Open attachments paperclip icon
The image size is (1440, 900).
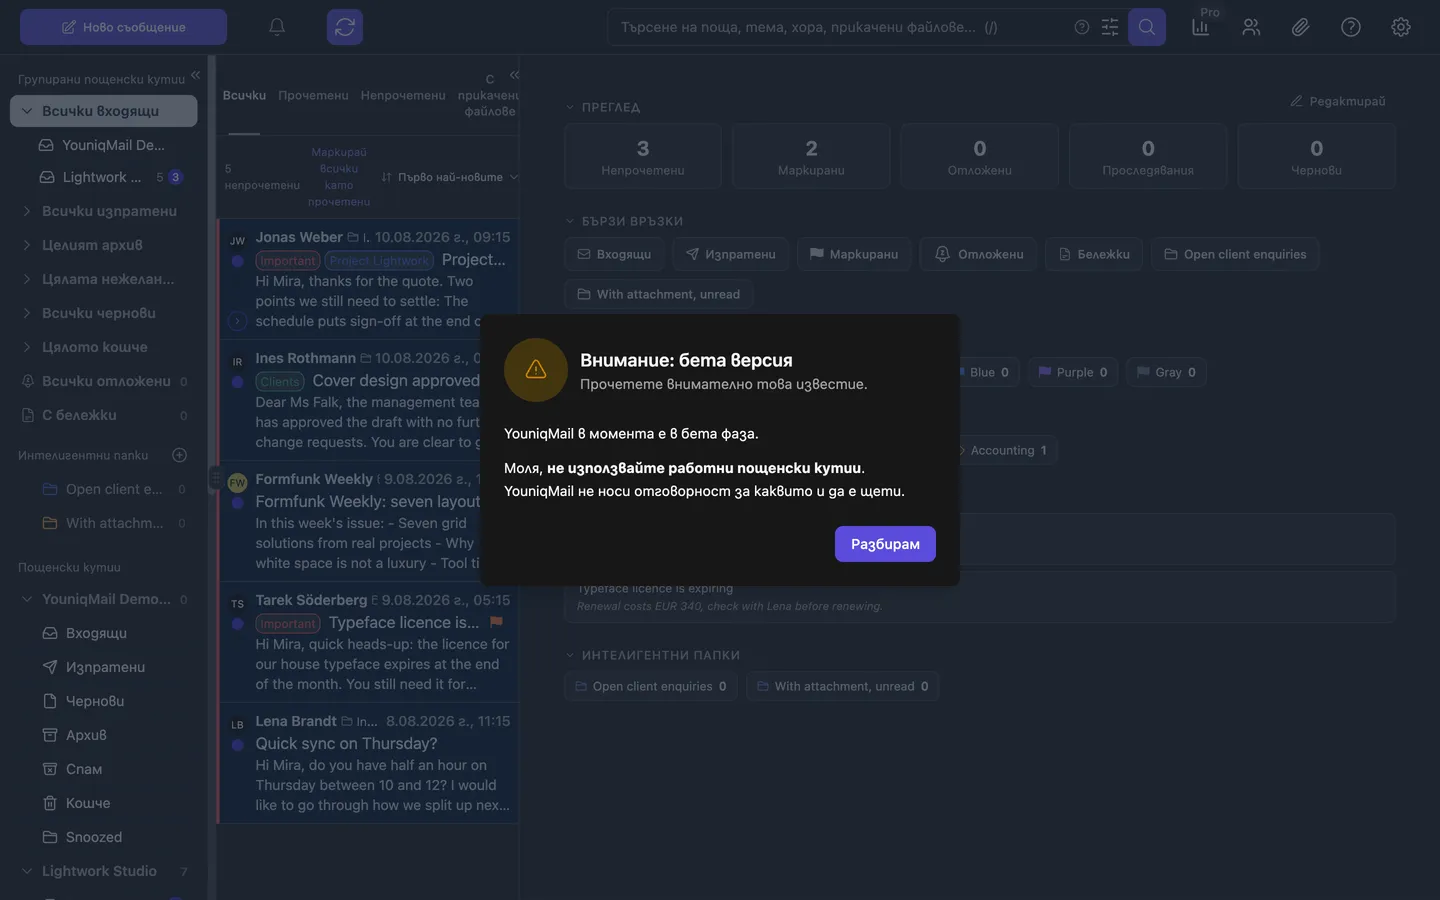[x=1301, y=27]
